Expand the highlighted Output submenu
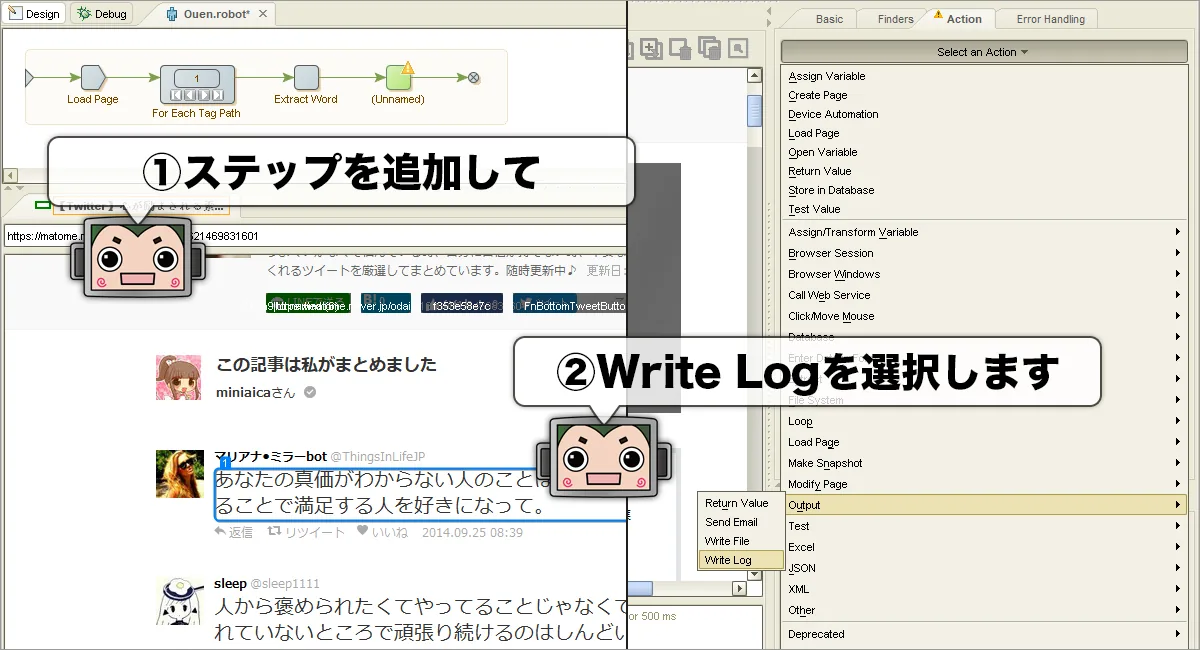Viewport: 1200px width, 650px height. pyautogui.click(x=984, y=505)
